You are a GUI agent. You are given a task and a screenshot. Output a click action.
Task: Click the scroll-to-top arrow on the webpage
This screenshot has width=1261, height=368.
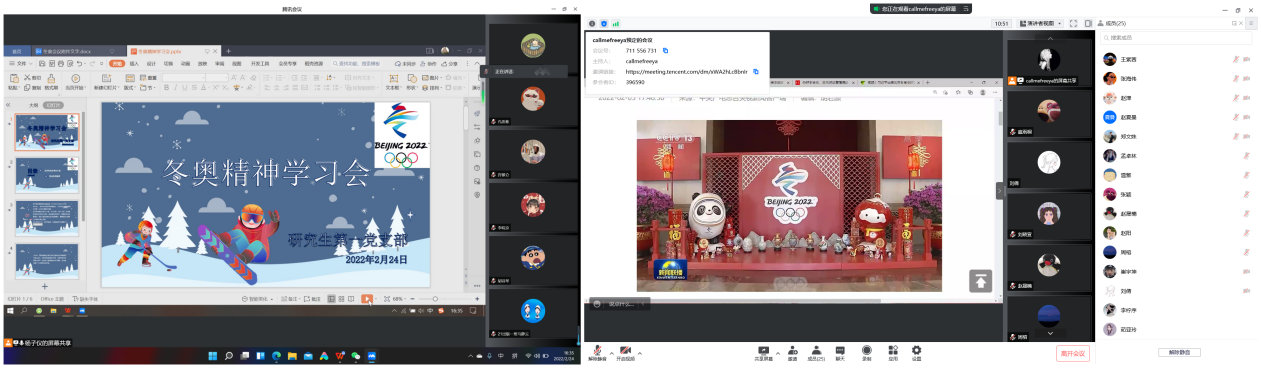pos(980,281)
